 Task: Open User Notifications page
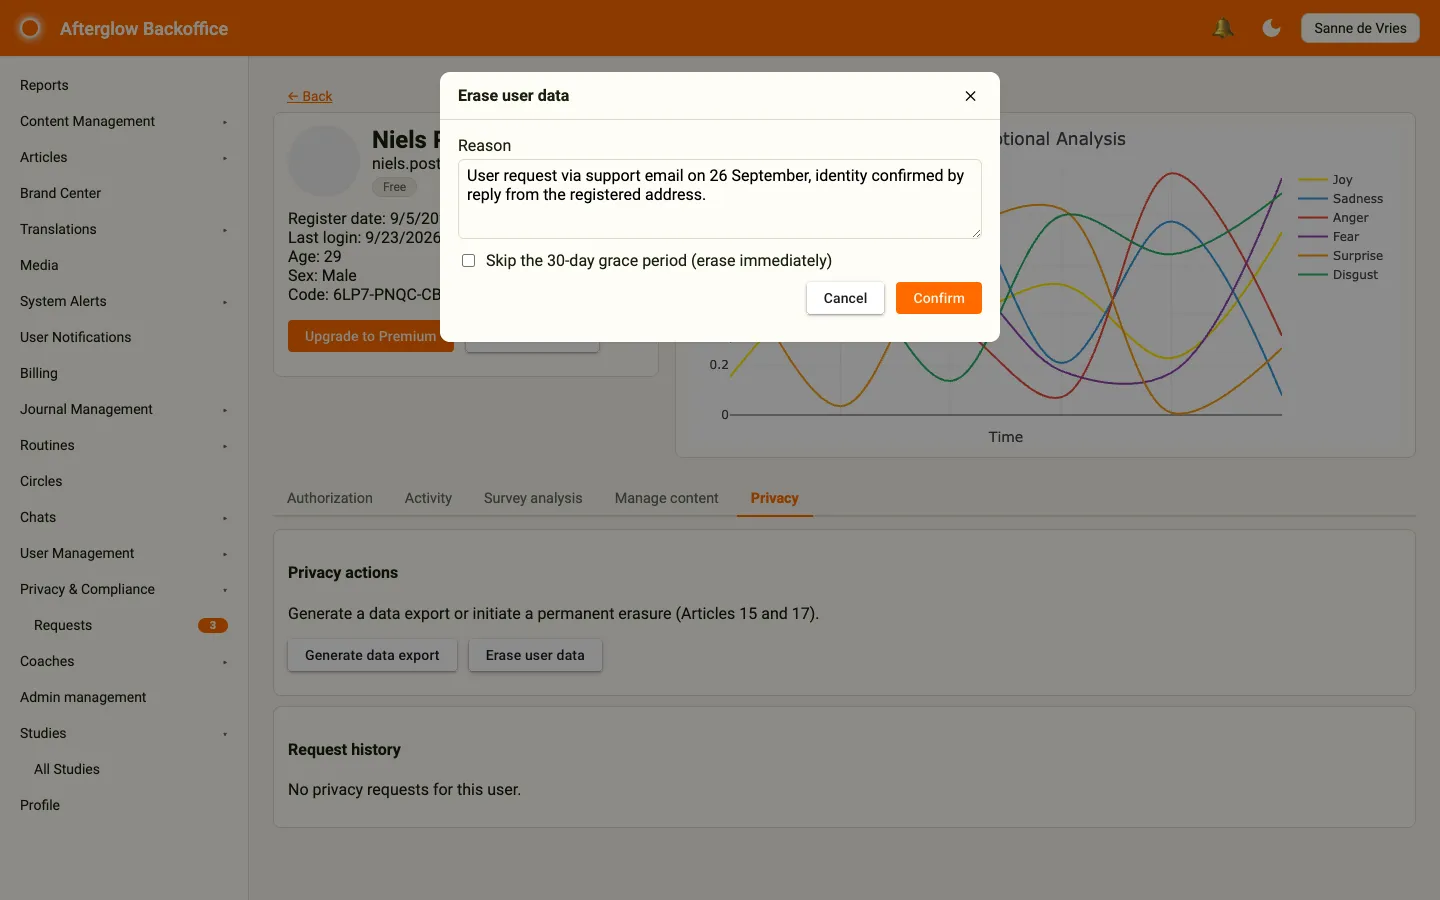[124, 337]
